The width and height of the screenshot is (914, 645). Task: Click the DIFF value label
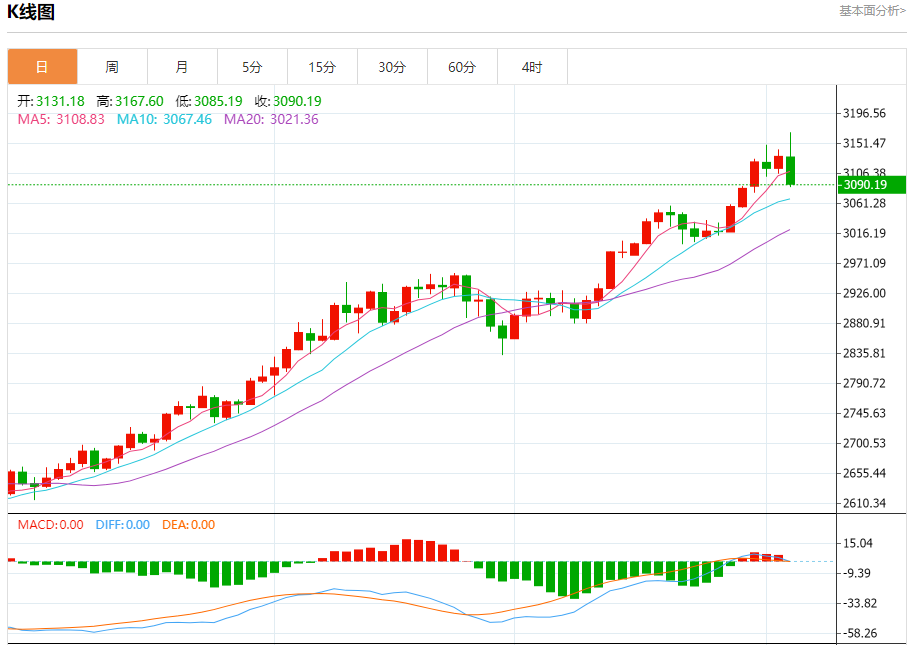(x=122, y=525)
